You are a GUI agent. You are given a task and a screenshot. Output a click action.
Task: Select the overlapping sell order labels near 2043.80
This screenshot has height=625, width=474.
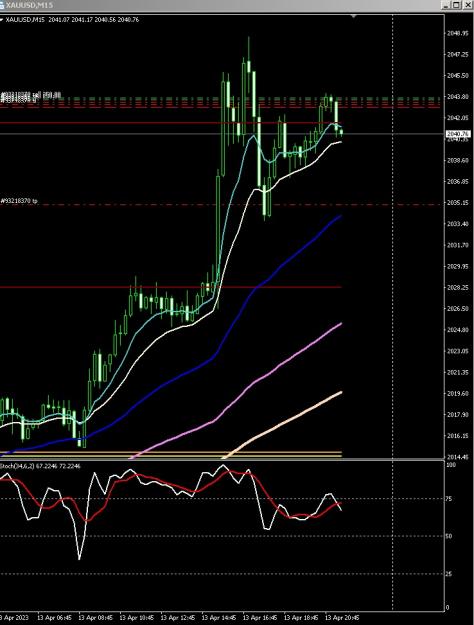[x=31, y=96]
